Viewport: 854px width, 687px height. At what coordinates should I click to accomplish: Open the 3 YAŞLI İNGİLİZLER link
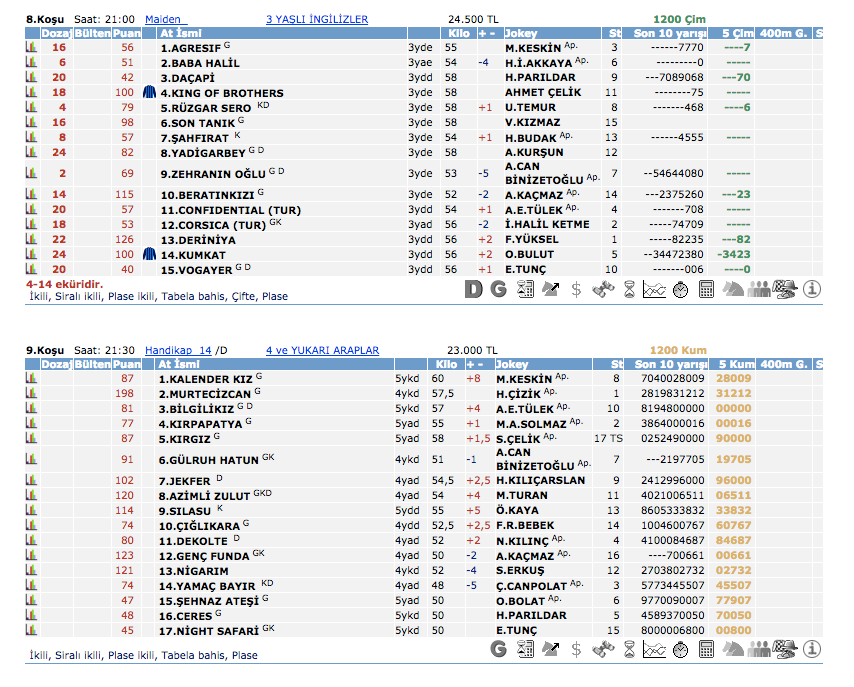tap(316, 19)
